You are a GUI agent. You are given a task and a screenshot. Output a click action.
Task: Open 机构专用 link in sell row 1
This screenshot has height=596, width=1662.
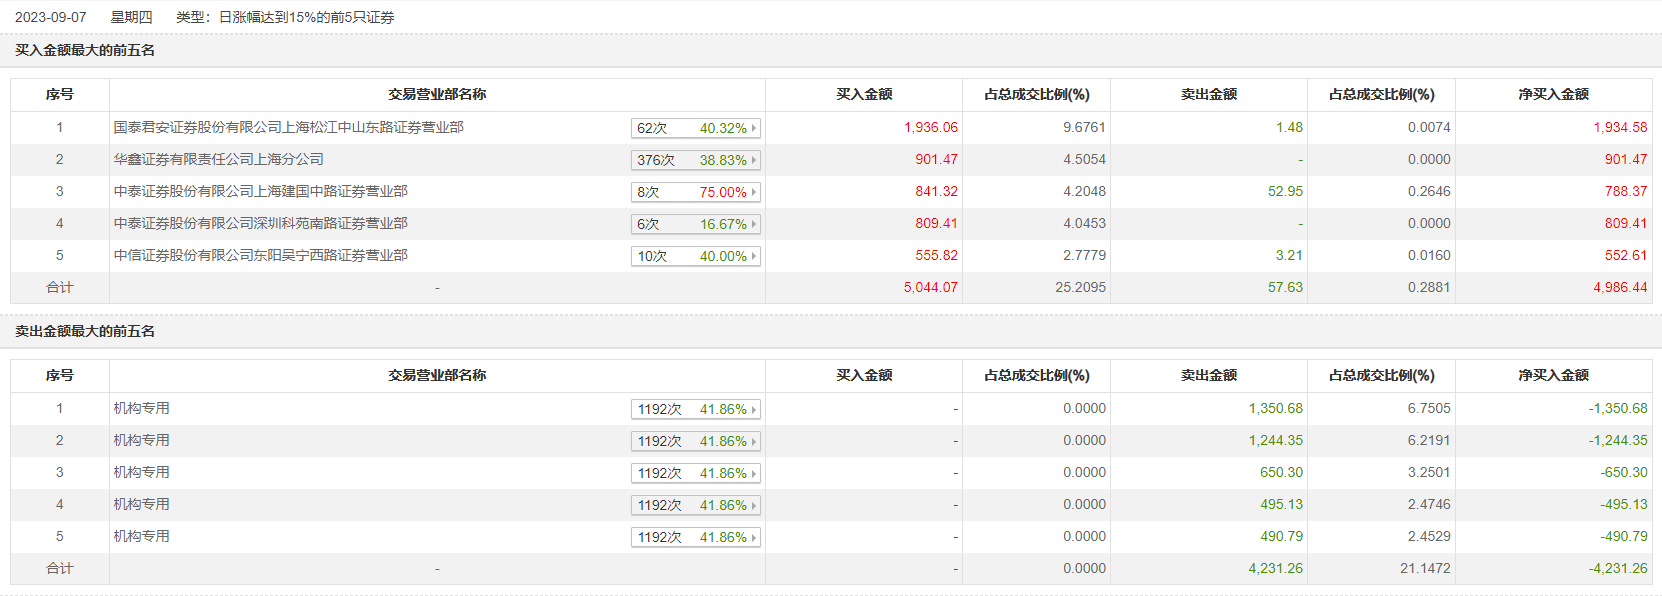pos(141,408)
